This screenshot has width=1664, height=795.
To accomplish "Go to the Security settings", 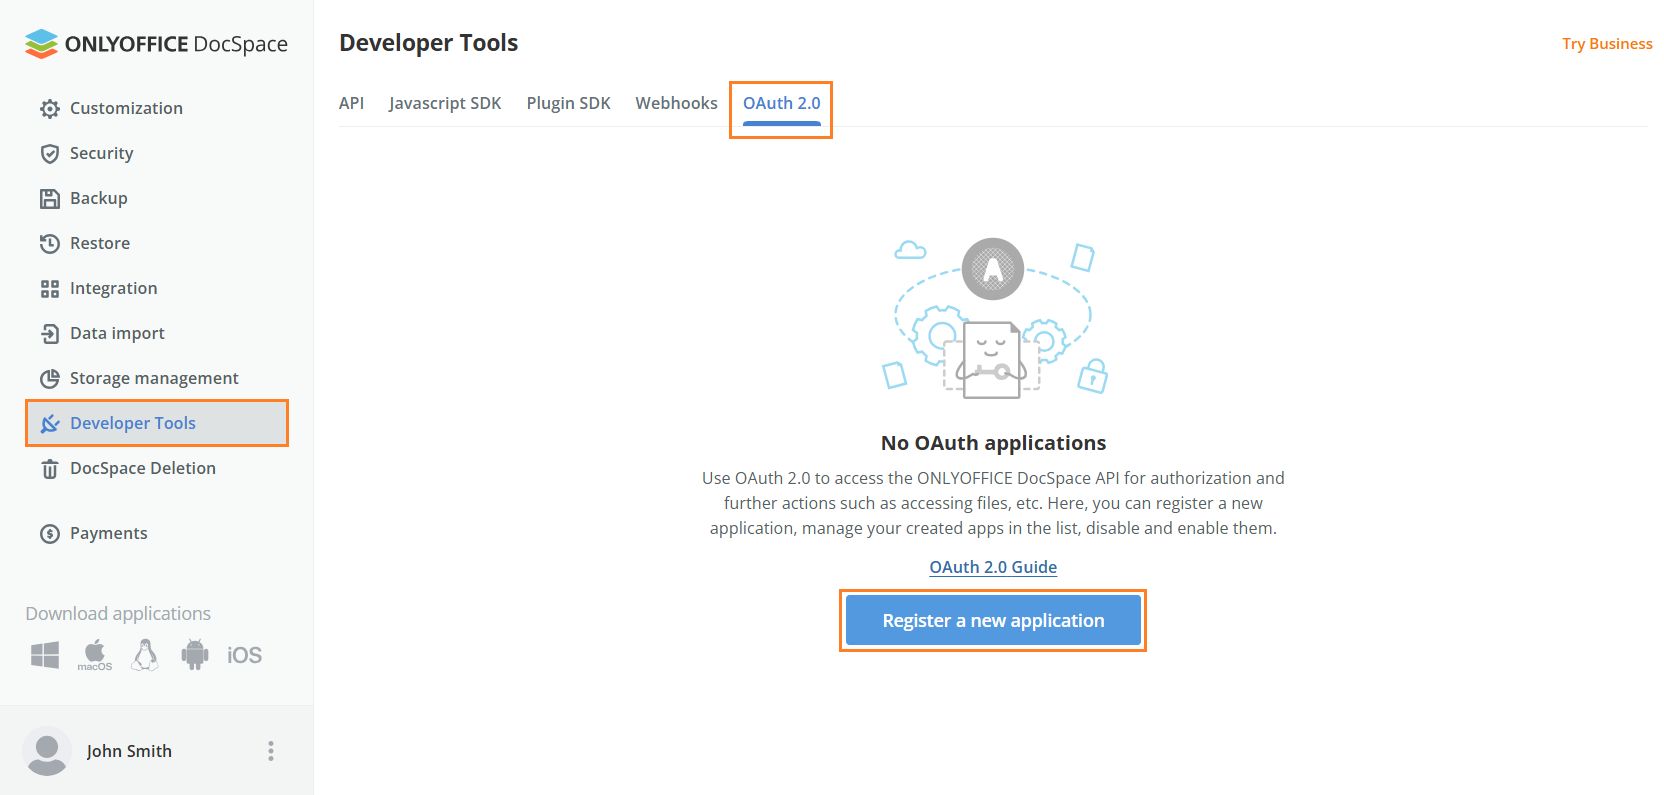I will click(x=101, y=153).
